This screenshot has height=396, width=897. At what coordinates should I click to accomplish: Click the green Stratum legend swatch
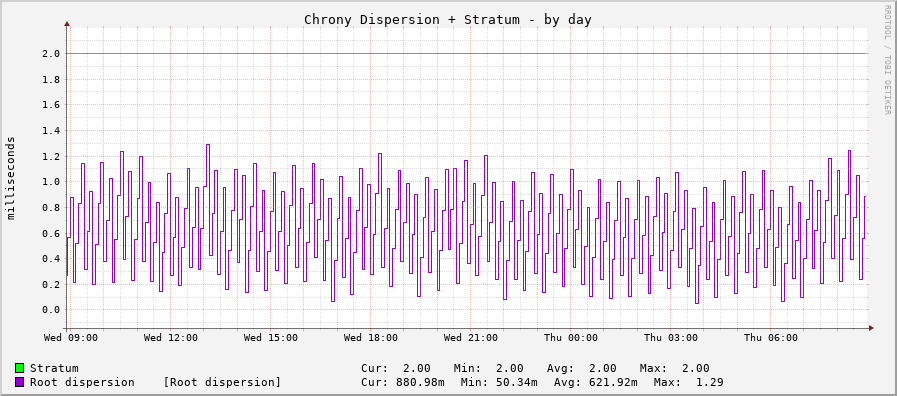[x=19, y=368]
